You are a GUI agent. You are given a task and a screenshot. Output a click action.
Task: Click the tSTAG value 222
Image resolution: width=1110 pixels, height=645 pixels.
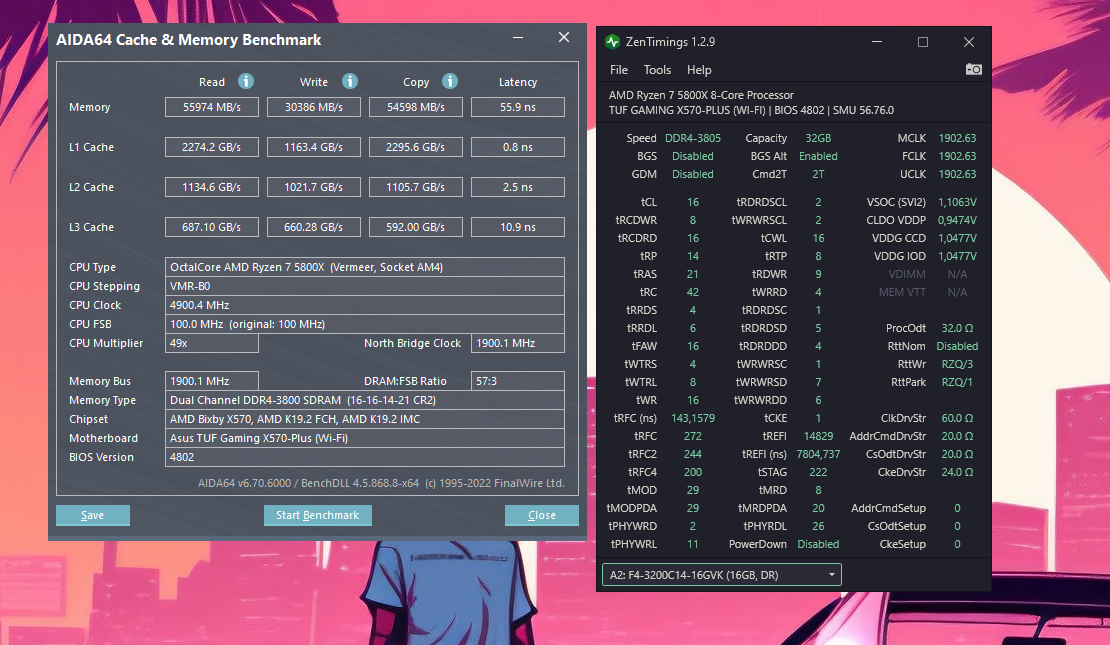(818, 472)
